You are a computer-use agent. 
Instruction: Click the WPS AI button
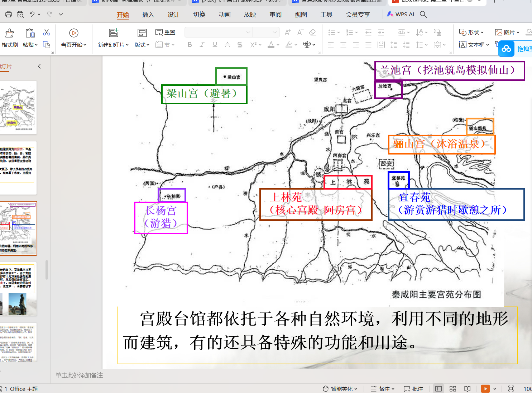tap(401, 14)
